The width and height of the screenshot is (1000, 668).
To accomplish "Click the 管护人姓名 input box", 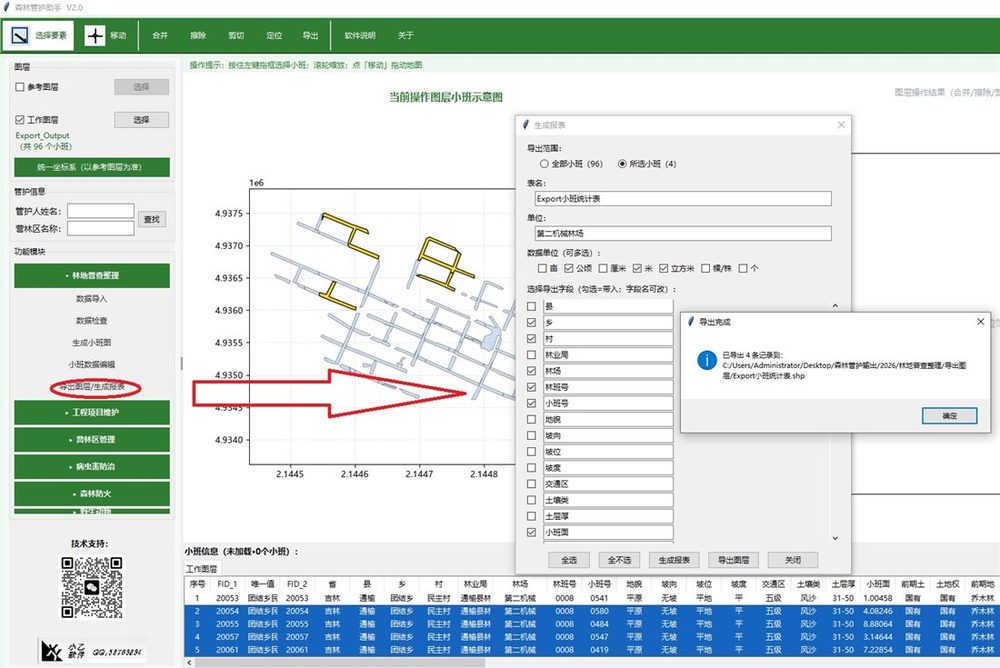I will [101, 211].
